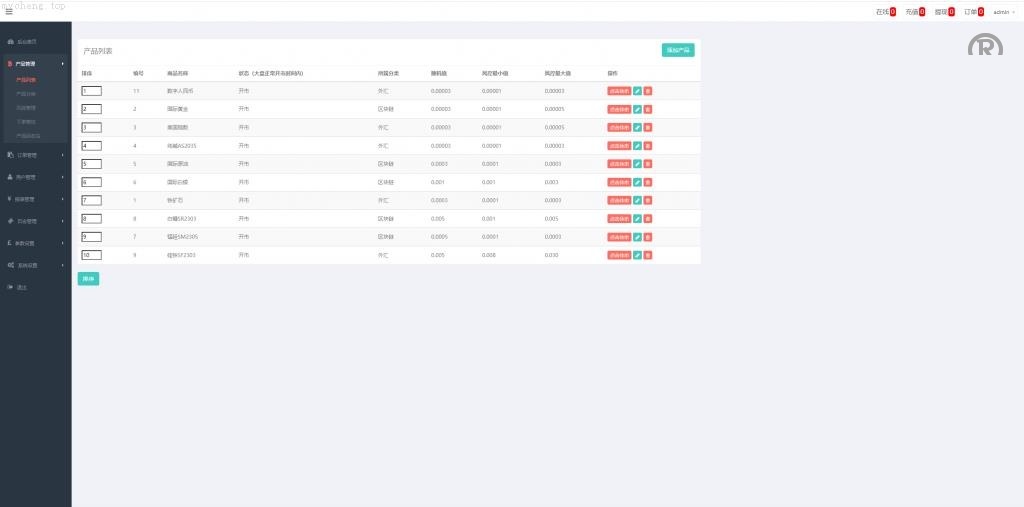
Task: Open the admin user dropdown
Action: [1004, 12]
